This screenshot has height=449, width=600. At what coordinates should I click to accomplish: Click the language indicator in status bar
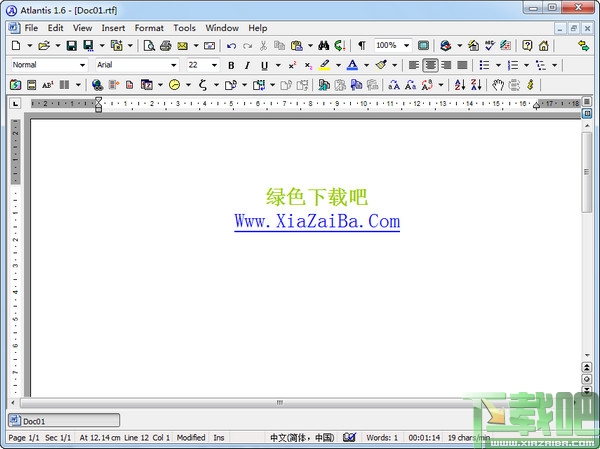pos(302,437)
